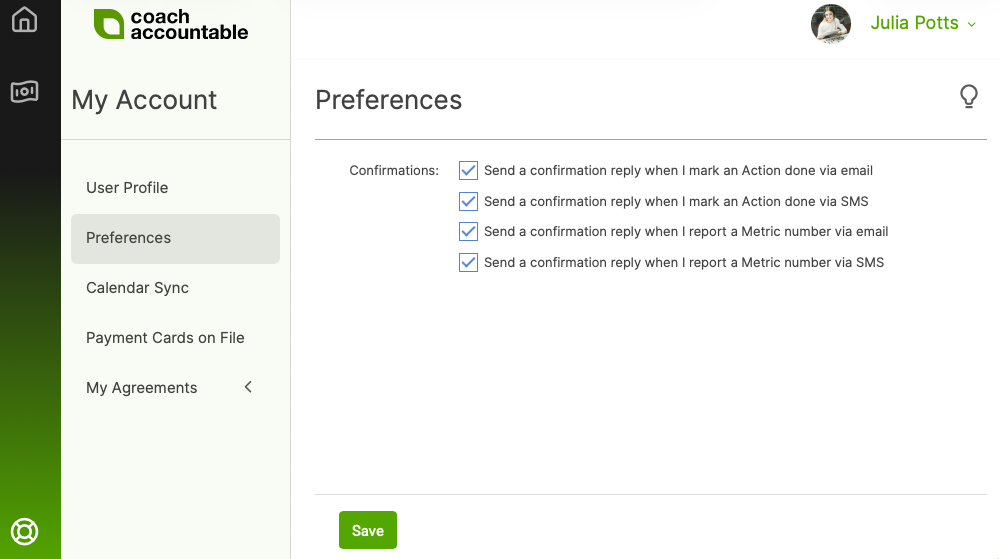Viewport: 999px width, 559px height.
Task: Open User Profile section
Action: point(127,188)
